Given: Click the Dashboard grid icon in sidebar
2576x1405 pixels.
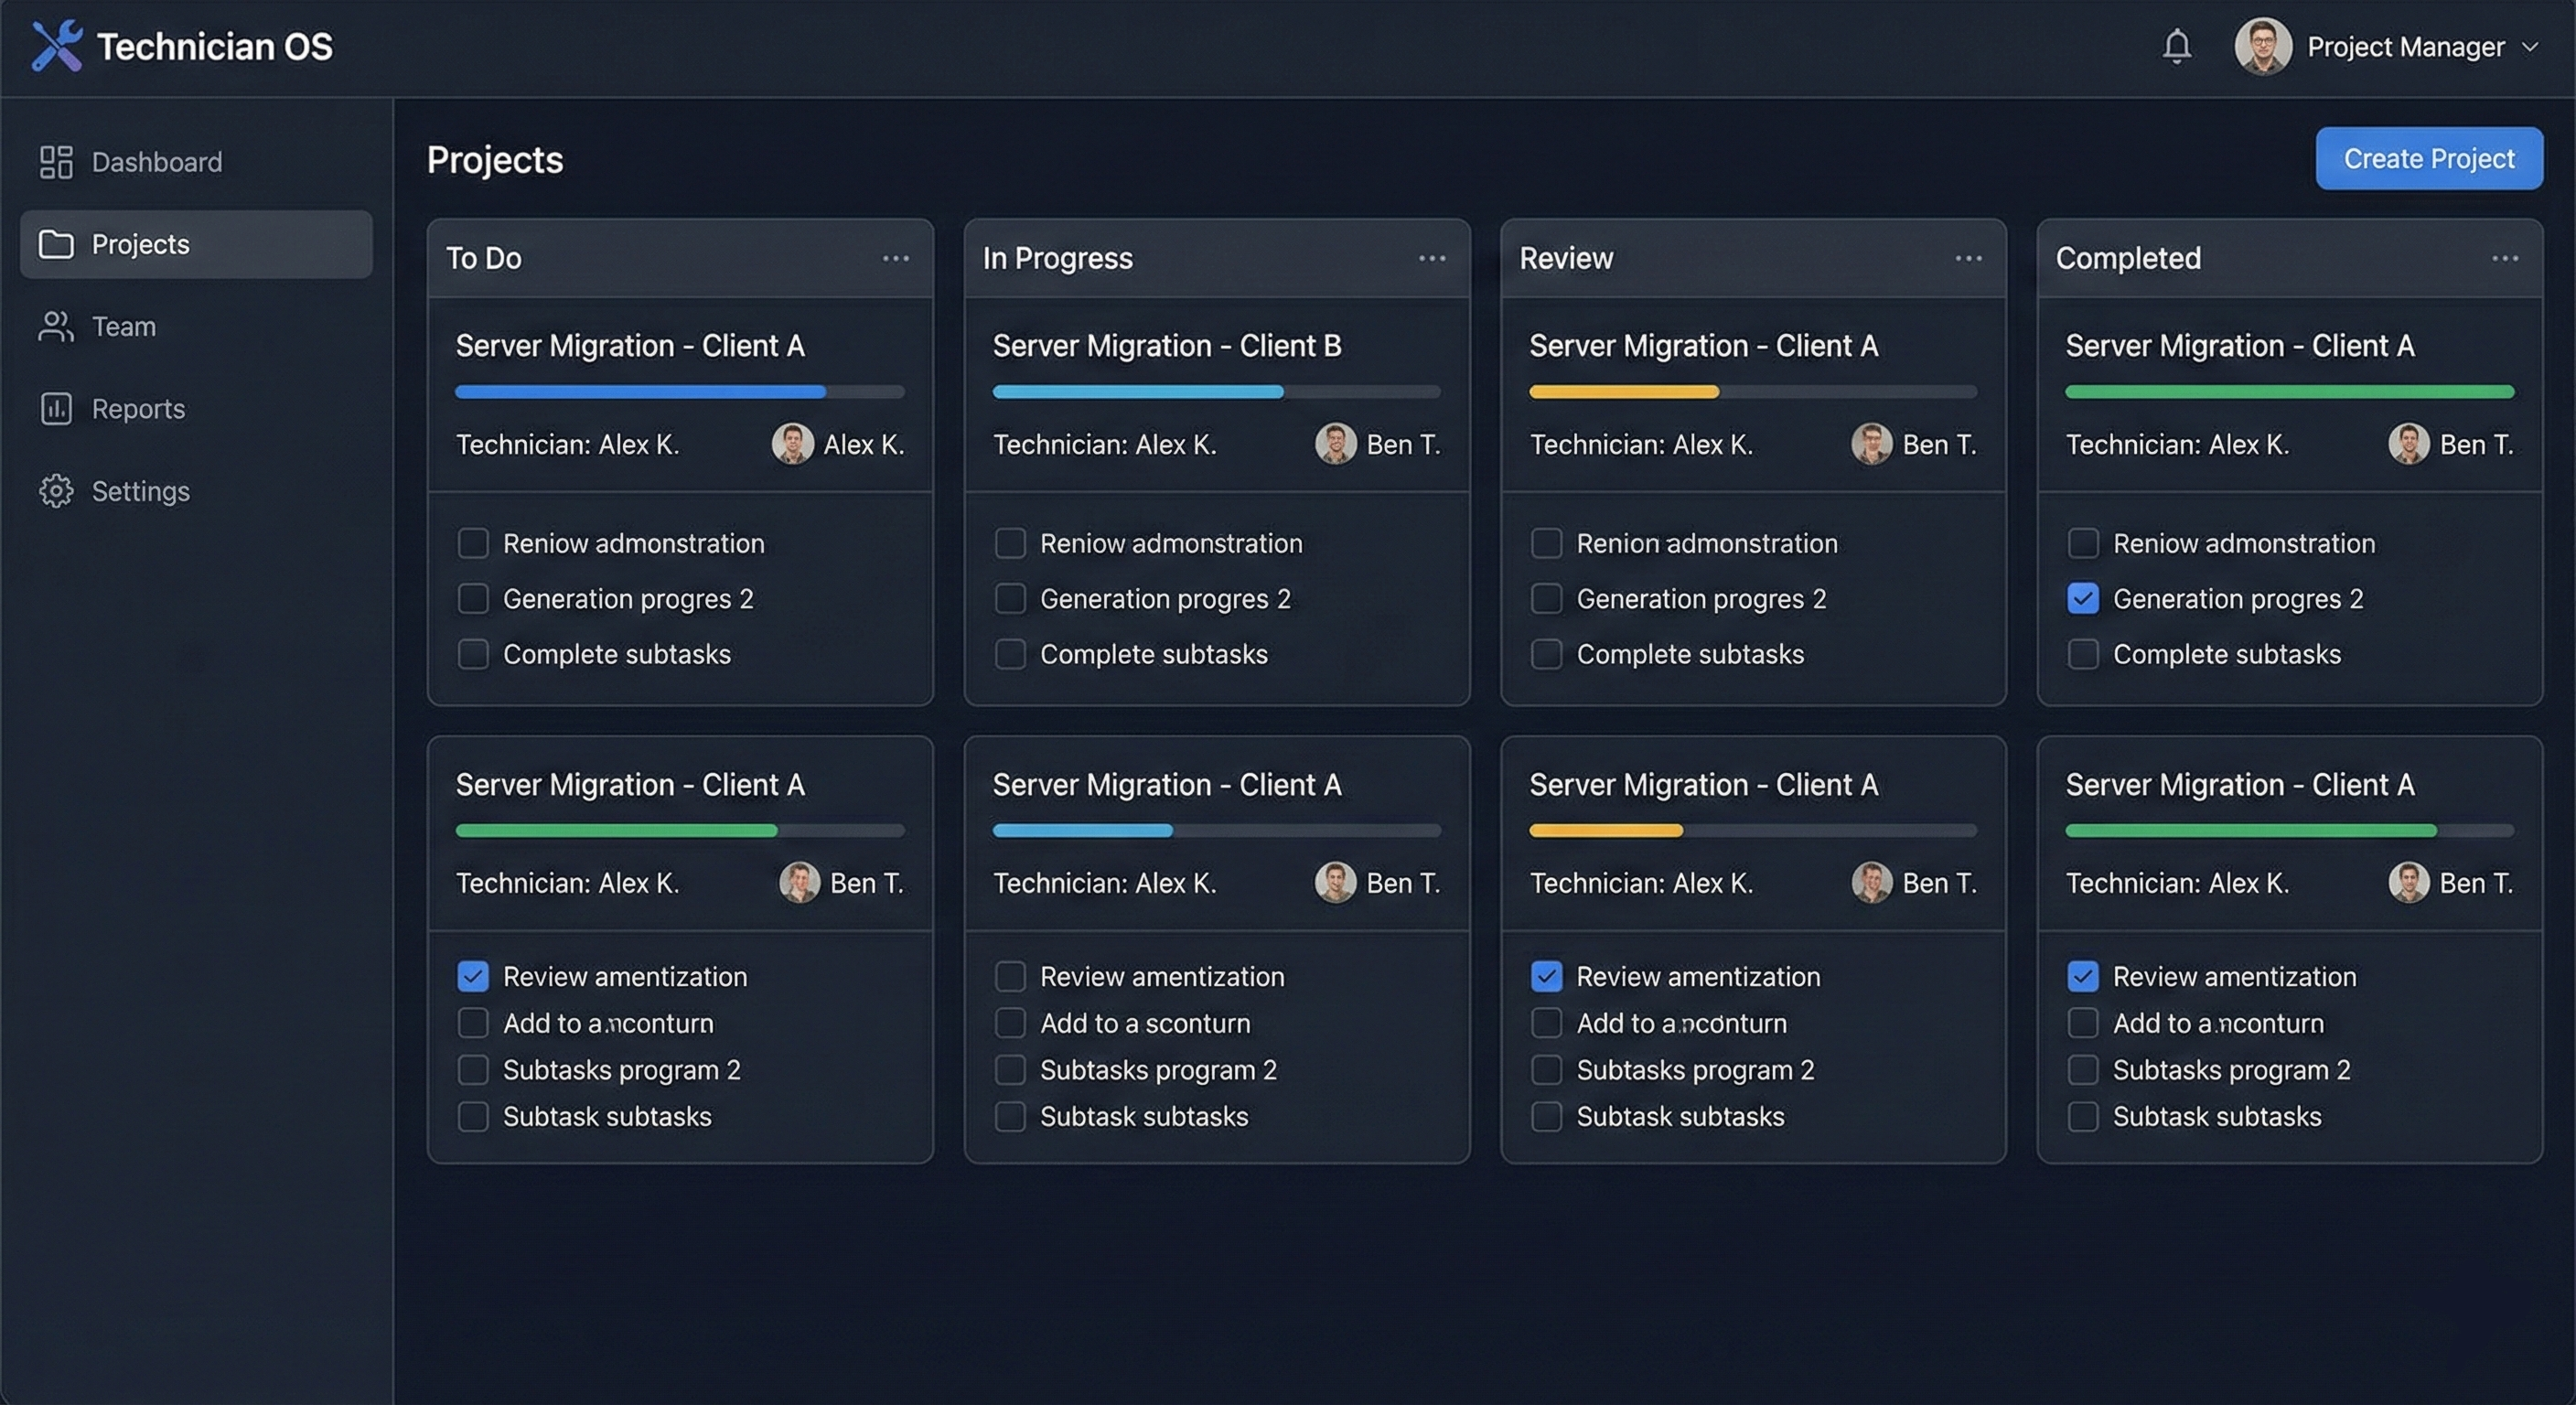Looking at the screenshot, I should point(56,162).
